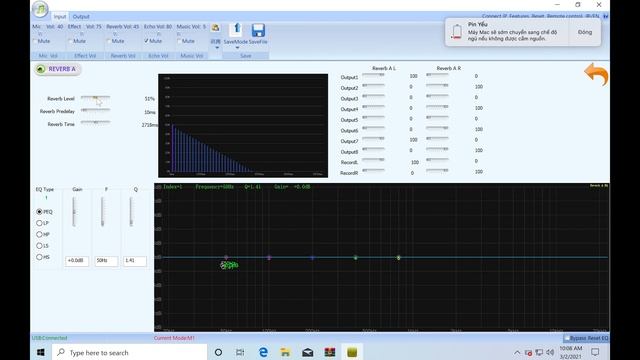Click the Gain +0.0dB input field
The height and width of the screenshot is (360, 640).
77,261
